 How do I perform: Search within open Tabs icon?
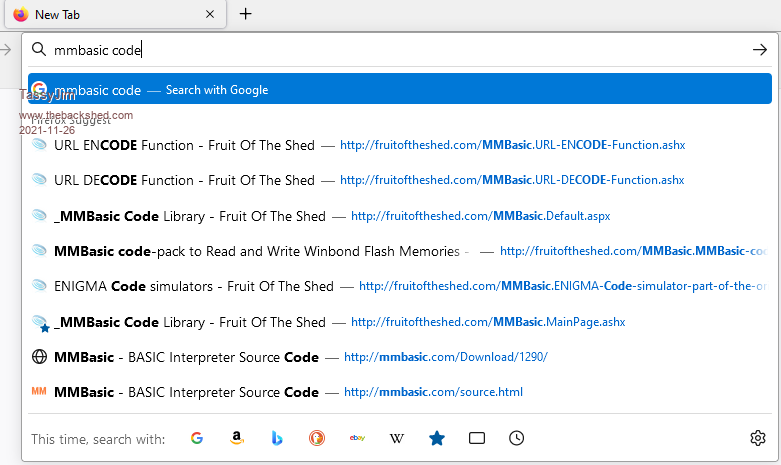pos(477,438)
